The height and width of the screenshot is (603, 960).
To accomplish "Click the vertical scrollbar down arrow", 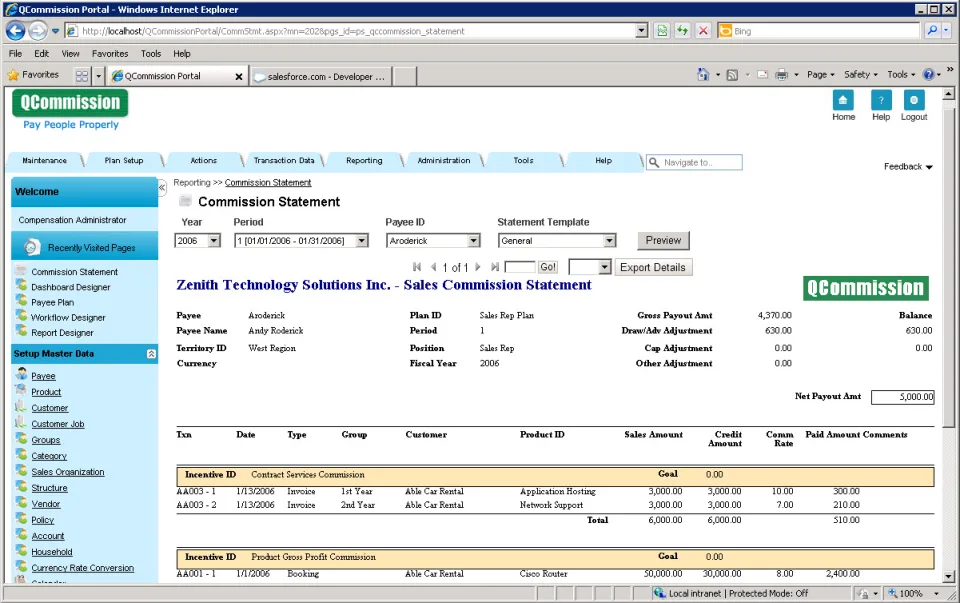I will click(948, 577).
